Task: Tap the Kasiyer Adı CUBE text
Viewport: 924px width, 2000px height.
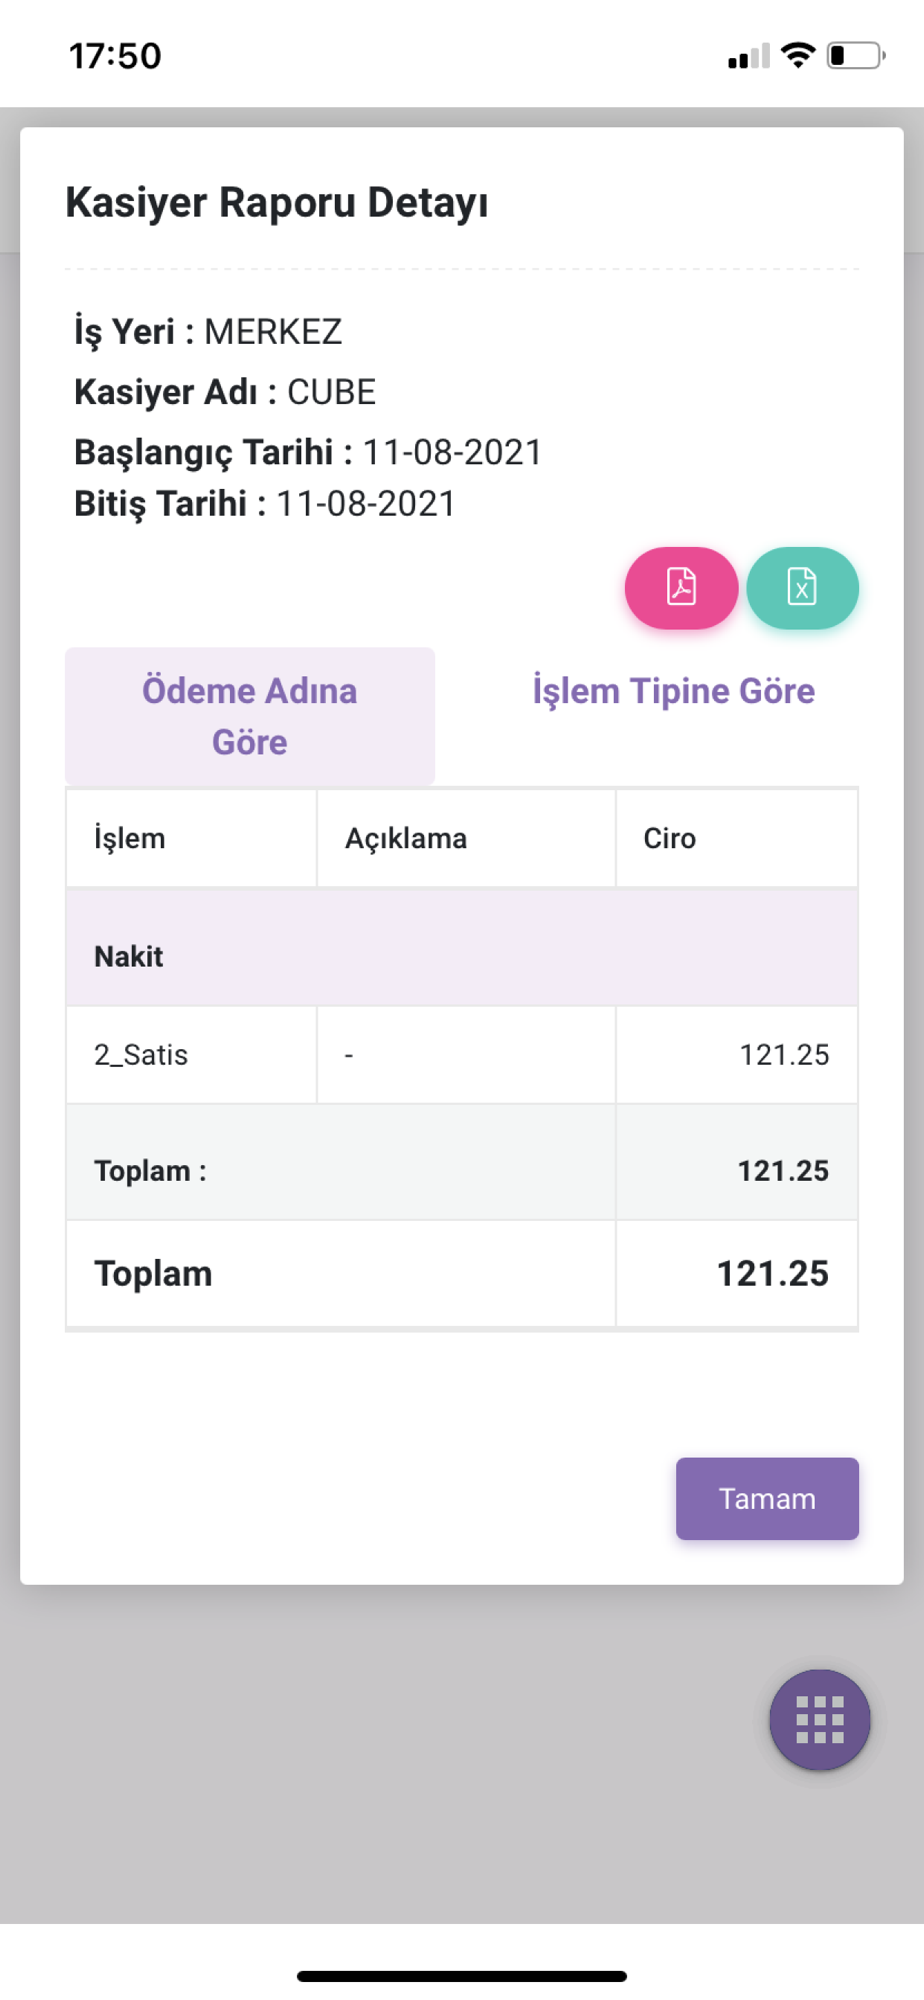Action: [225, 392]
